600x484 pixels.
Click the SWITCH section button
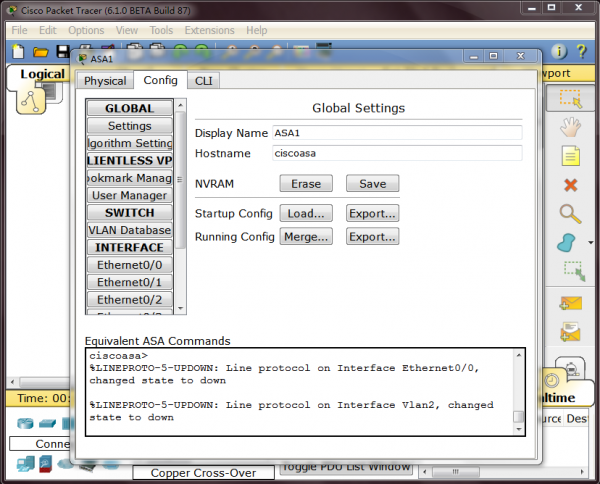129,213
